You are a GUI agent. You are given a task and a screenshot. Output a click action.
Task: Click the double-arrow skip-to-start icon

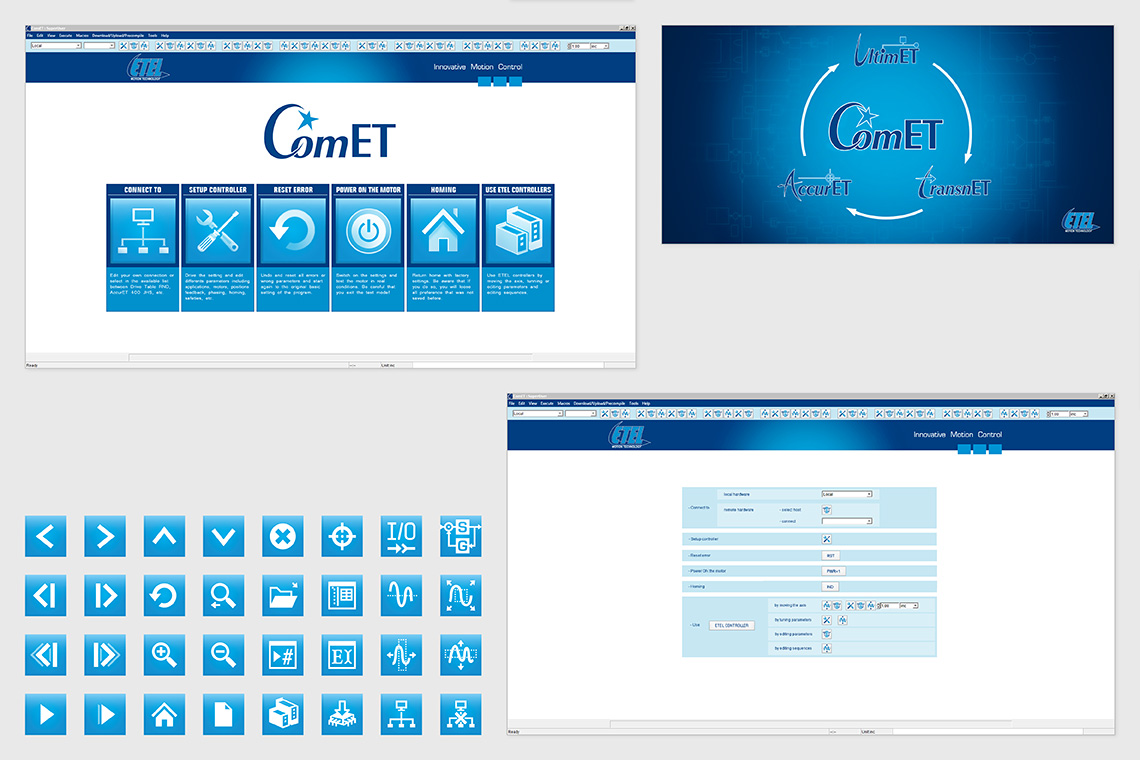click(46, 655)
